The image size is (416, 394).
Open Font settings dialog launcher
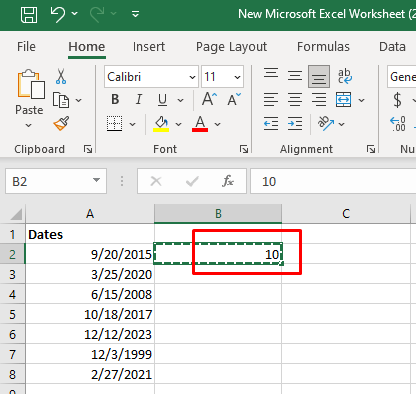tap(244, 149)
